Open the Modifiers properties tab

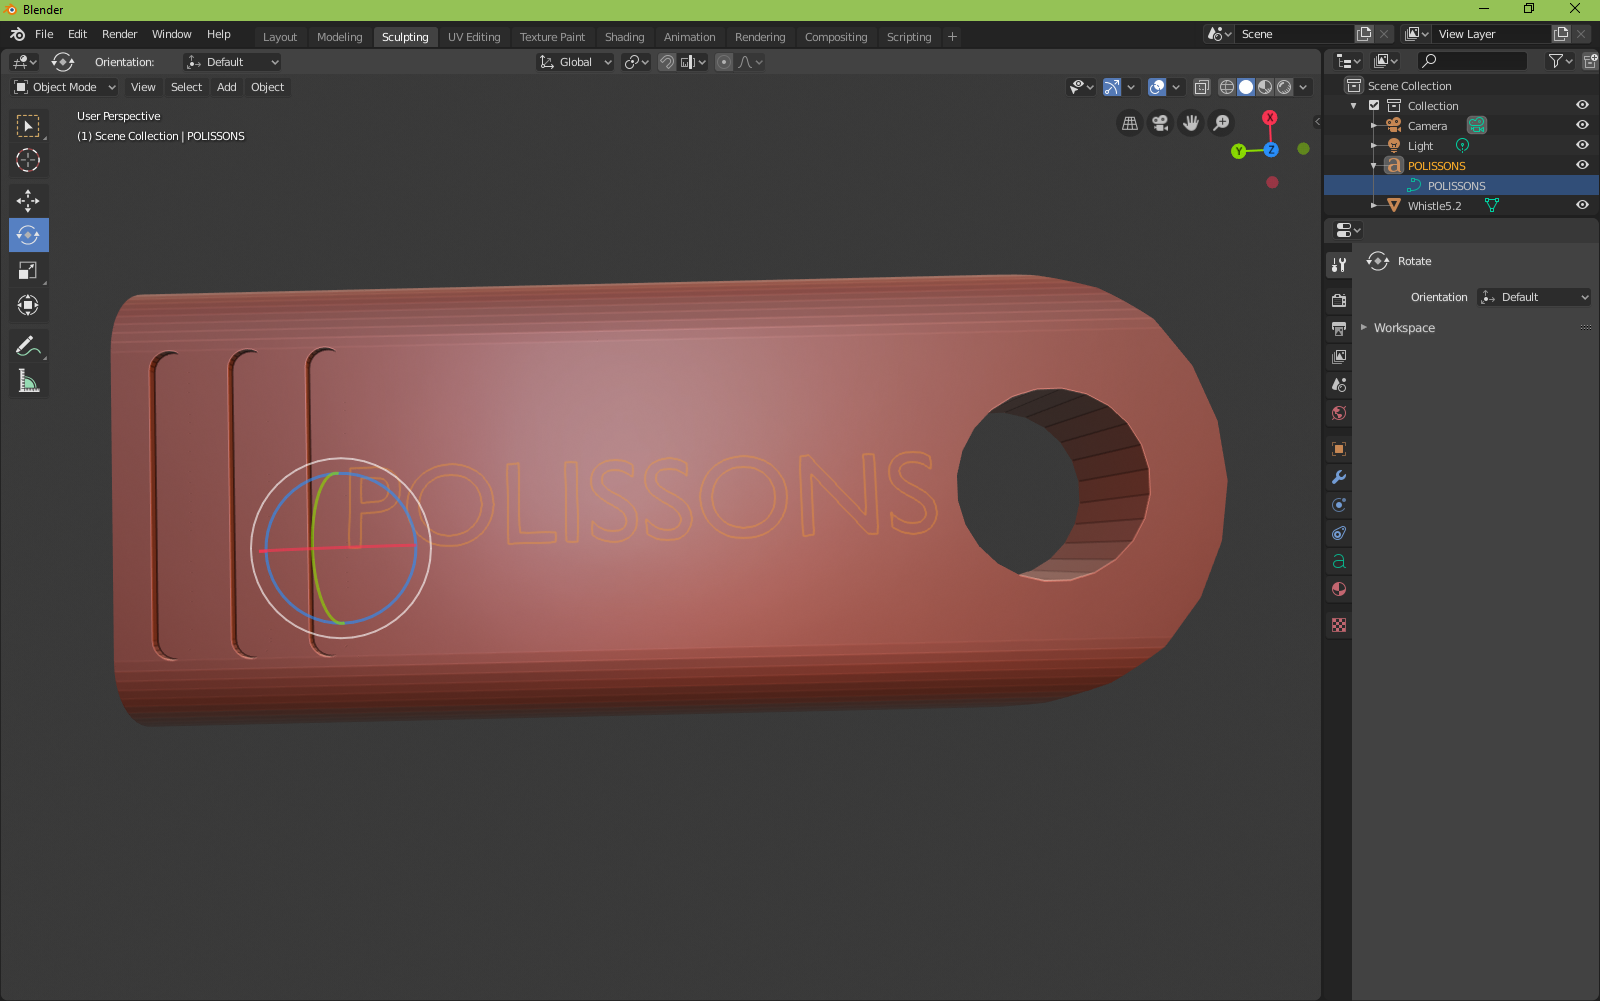click(1339, 477)
